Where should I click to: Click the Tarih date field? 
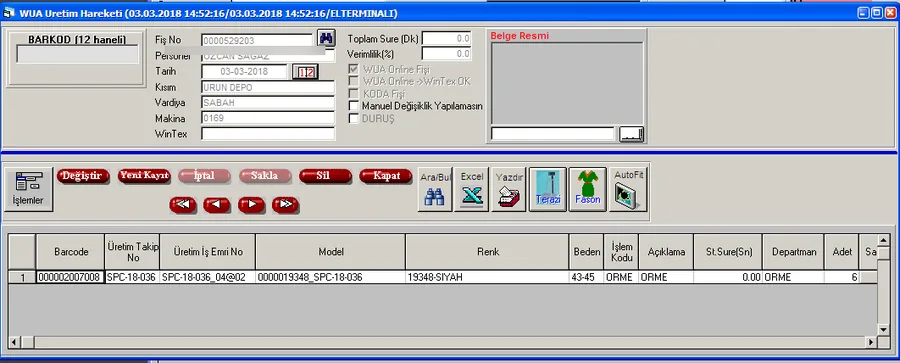(x=245, y=72)
